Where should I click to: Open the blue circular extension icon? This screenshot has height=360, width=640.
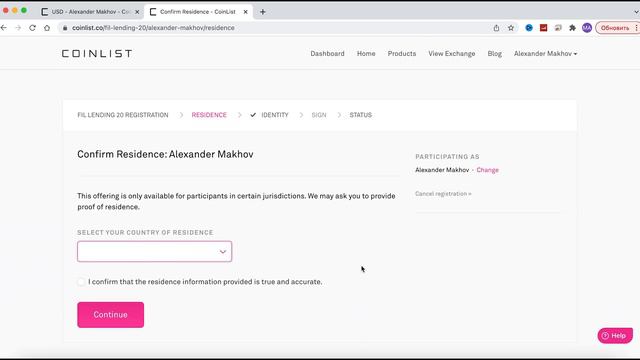529,28
